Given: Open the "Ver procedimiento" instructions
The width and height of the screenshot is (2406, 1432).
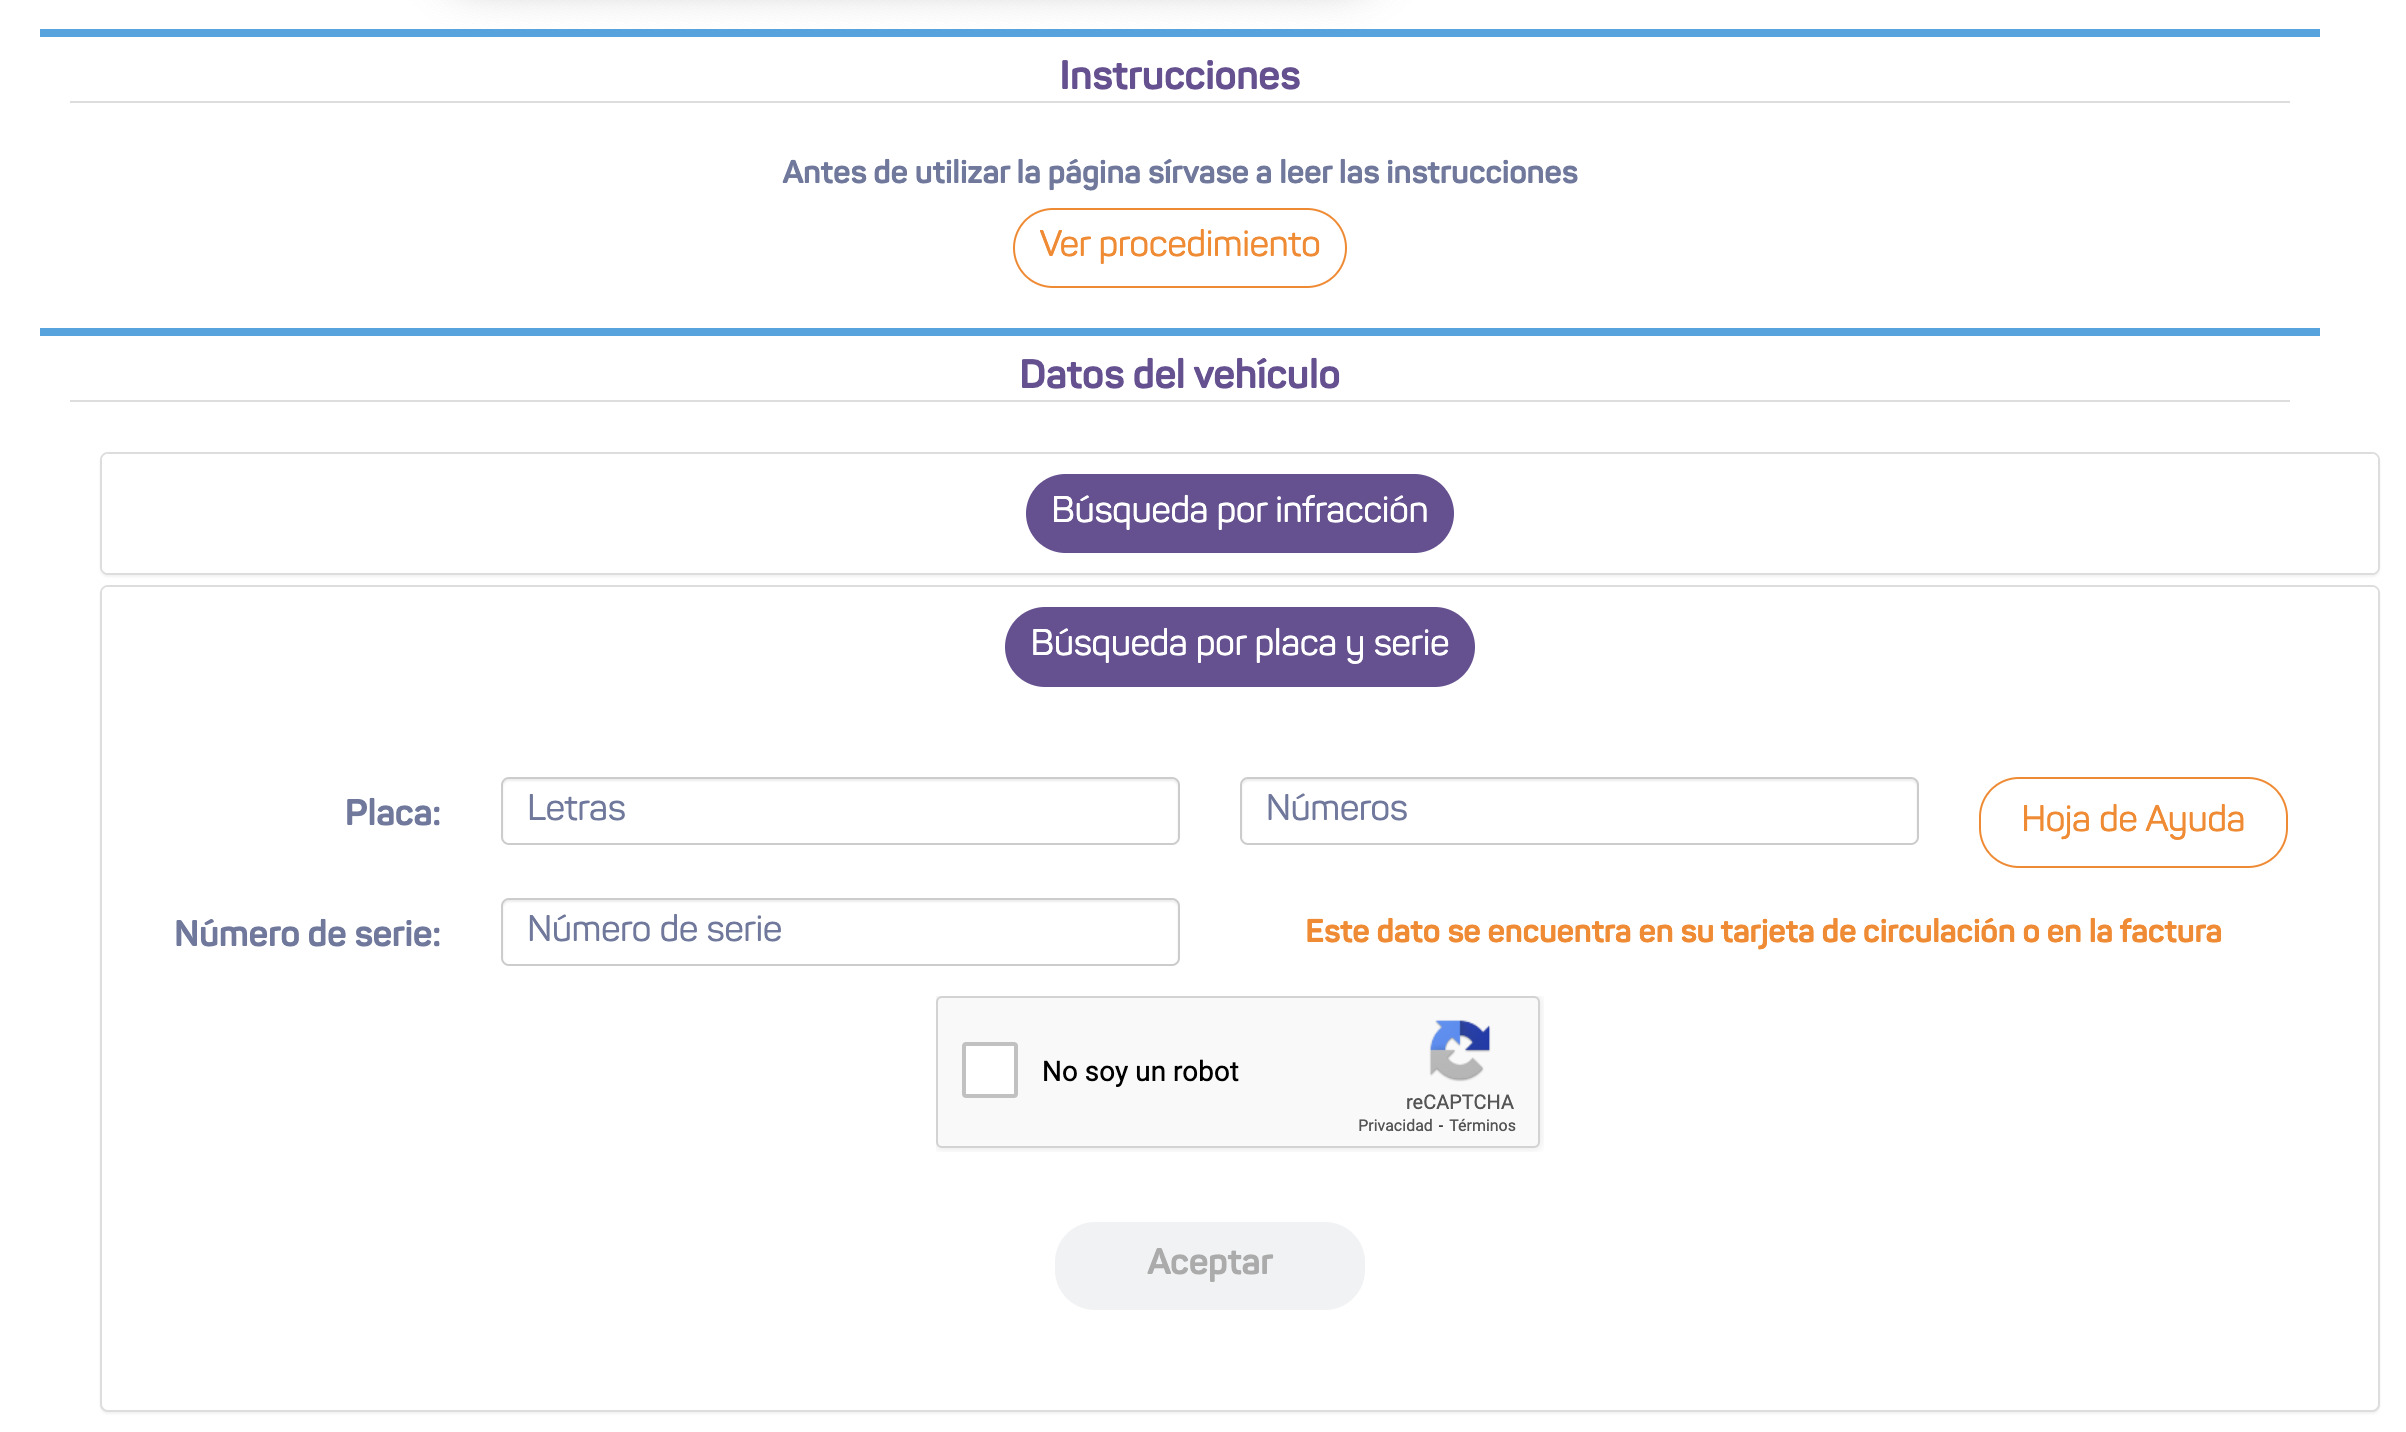Looking at the screenshot, I should [1179, 247].
